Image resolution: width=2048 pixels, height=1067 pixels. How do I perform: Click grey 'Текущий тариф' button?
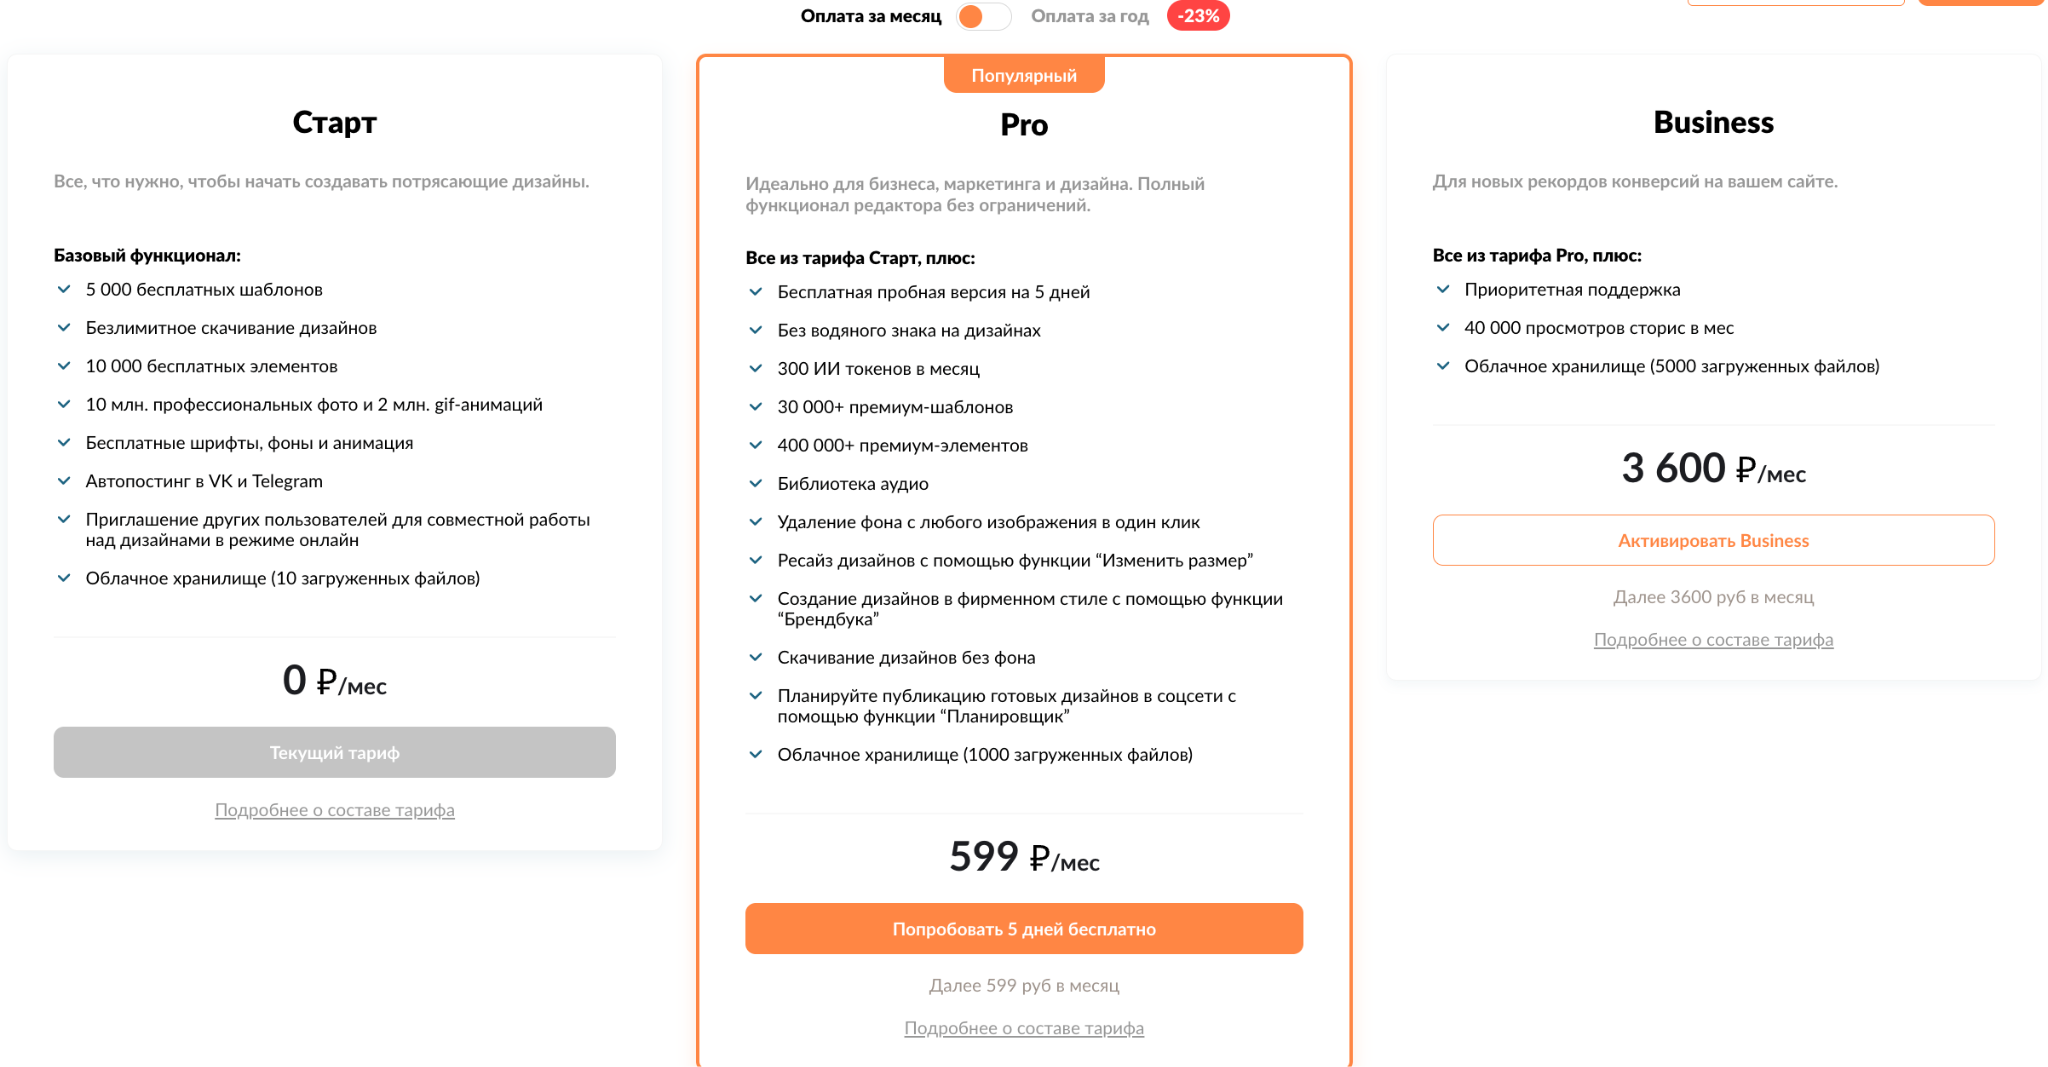[334, 753]
